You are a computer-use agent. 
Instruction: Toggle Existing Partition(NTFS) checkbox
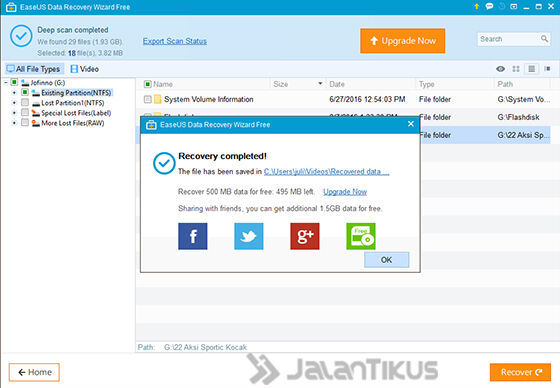tap(25, 92)
